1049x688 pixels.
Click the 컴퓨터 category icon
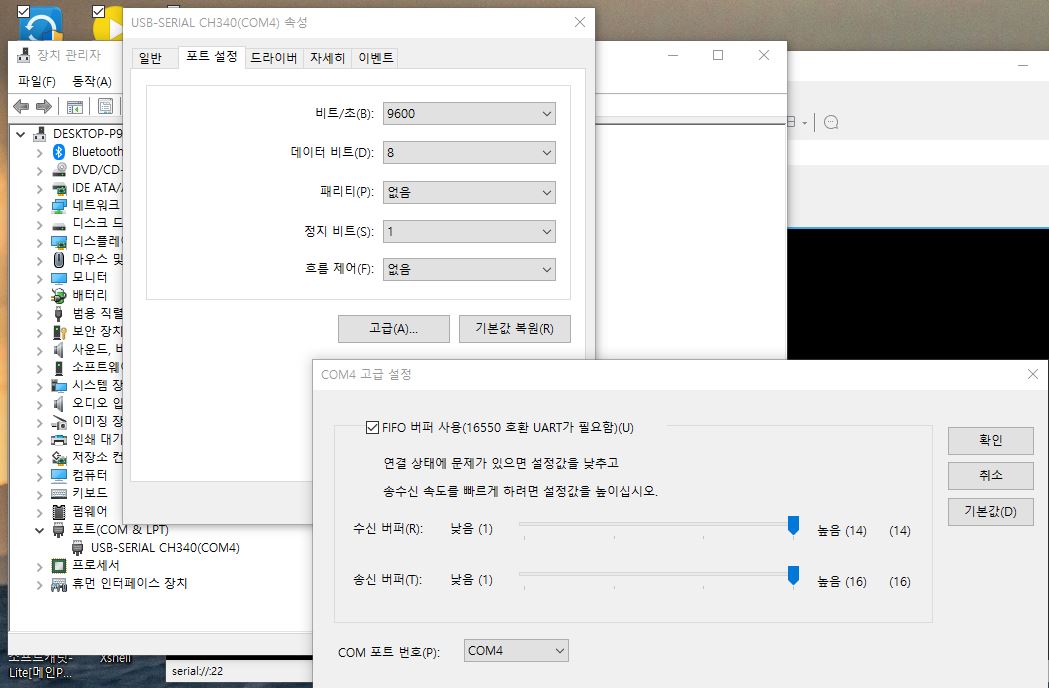click(x=59, y=475)
